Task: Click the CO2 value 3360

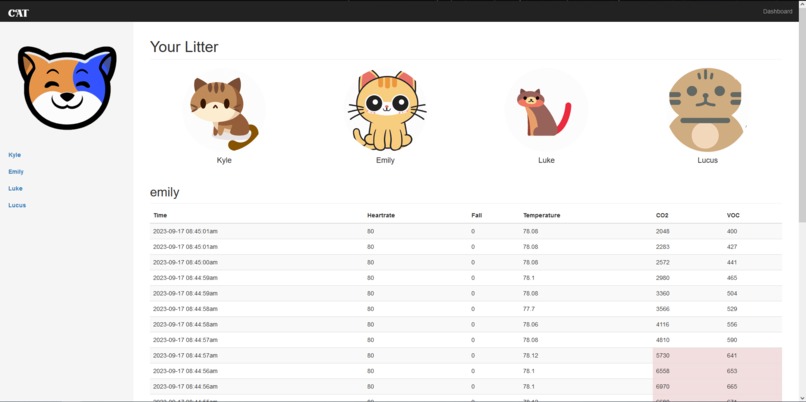Action: pyautogui.click(x=663, y=294)
